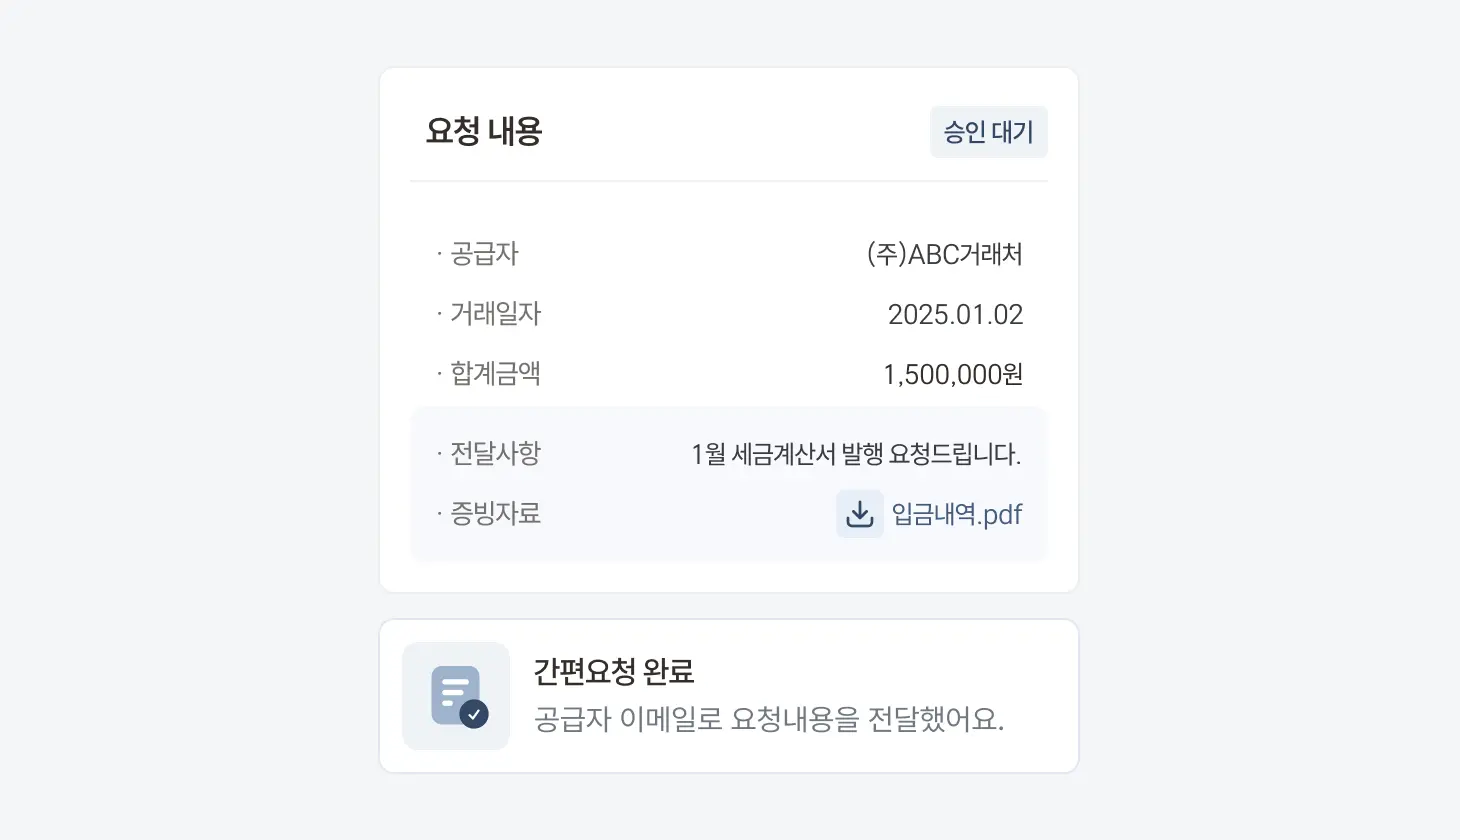The image size is (1460, 840).
Task: Click the bullet dot beside 거래일자 label
Action: 440,314
